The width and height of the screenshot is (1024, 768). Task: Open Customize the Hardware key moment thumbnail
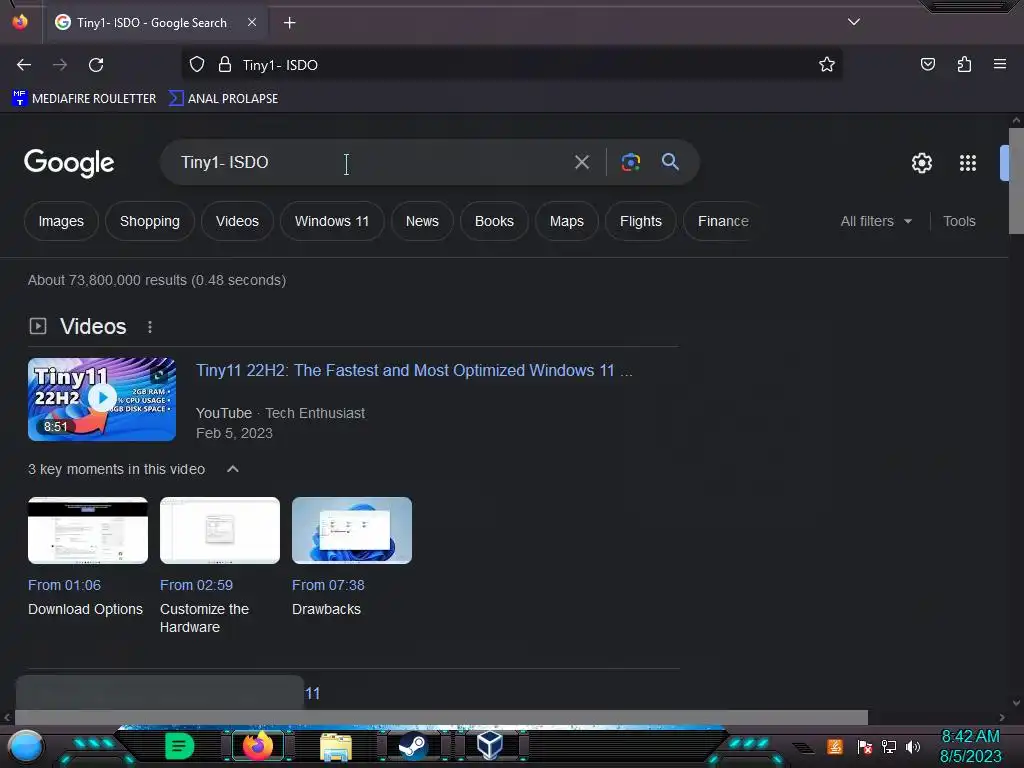pos(220,530)
